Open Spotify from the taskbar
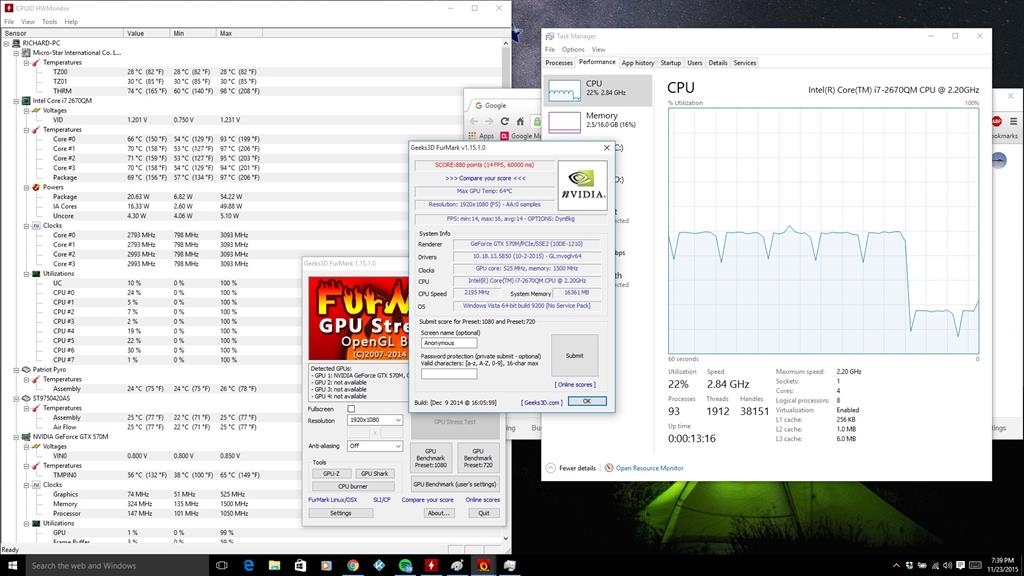Viewport: 1024px width, 576px height. (405, 566)
